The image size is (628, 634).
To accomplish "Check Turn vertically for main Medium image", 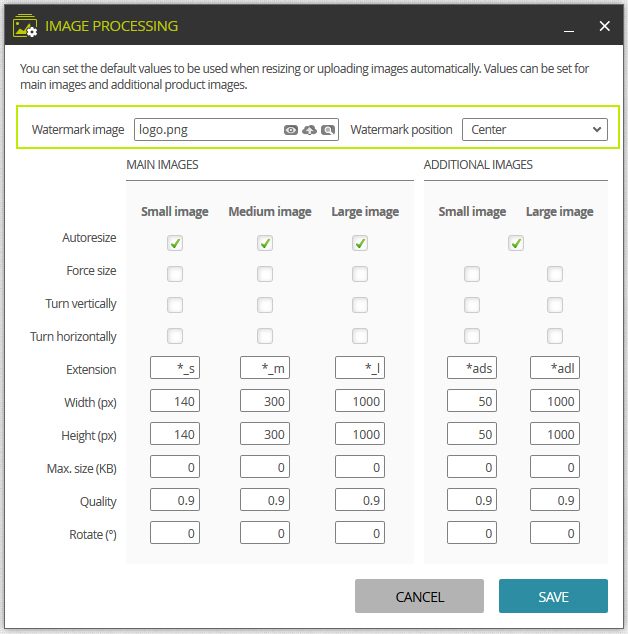I will [x=265, y=305].
